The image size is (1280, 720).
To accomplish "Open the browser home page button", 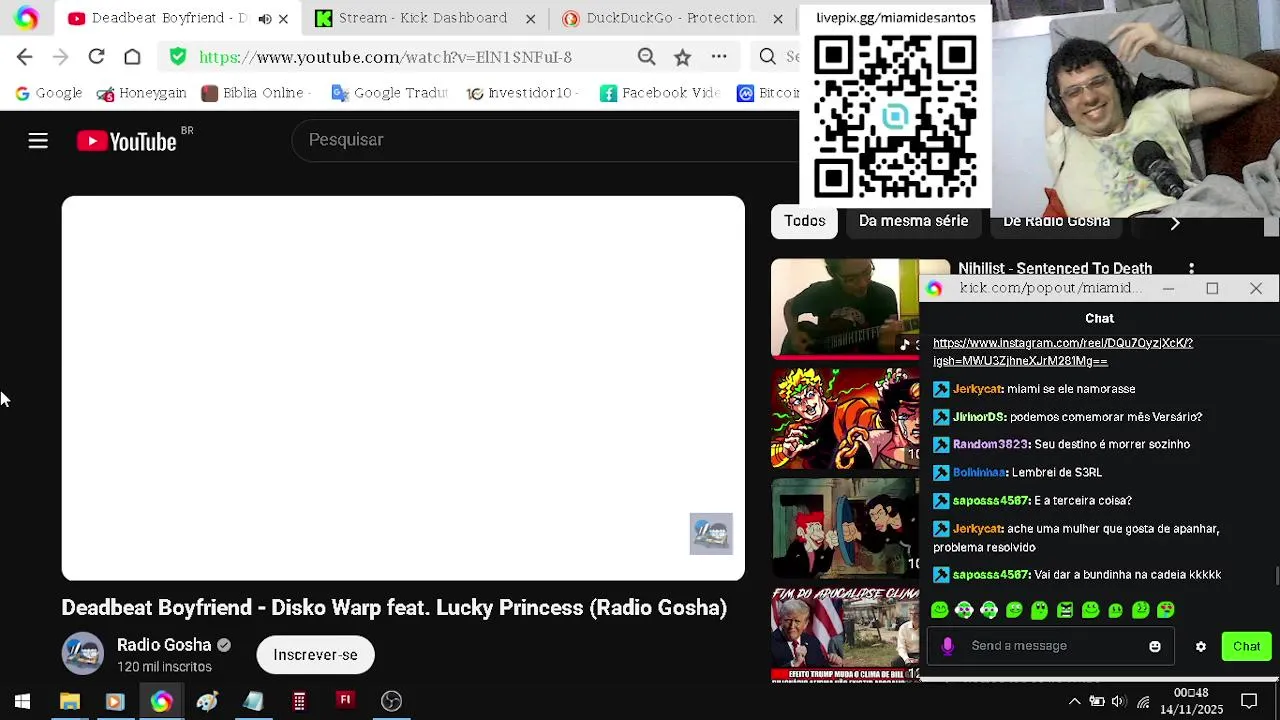I will click(x=132, y=57).
